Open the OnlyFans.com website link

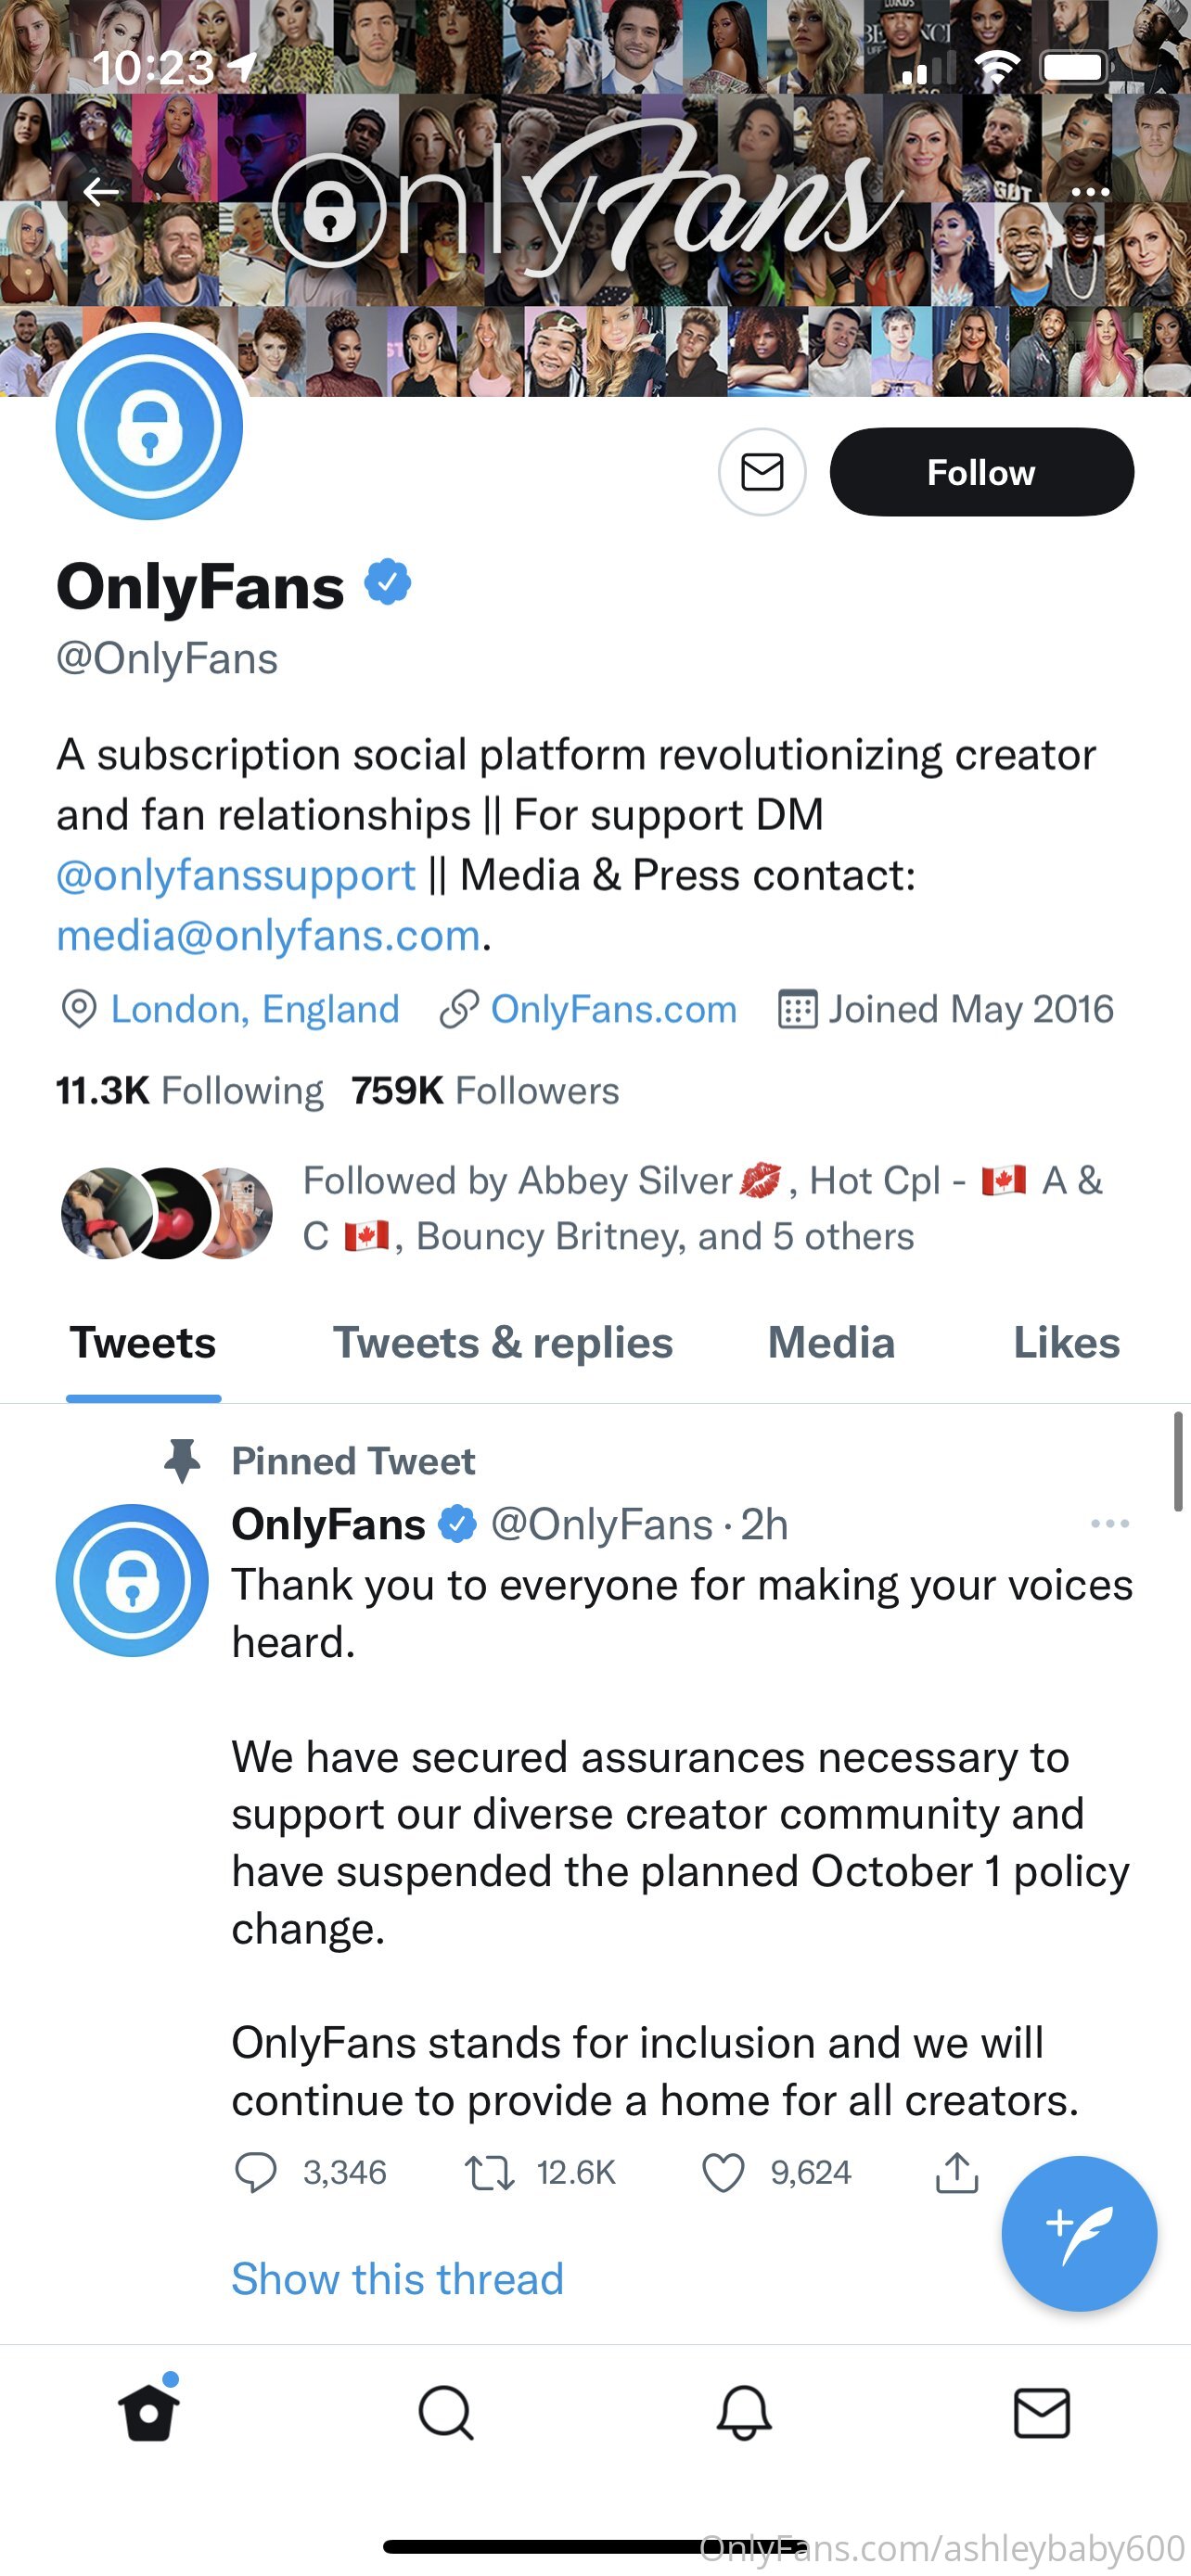click(613, 1010)
